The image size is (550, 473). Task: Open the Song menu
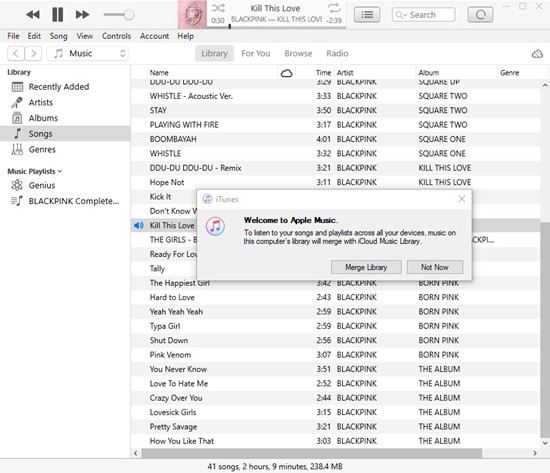point(58,36)
